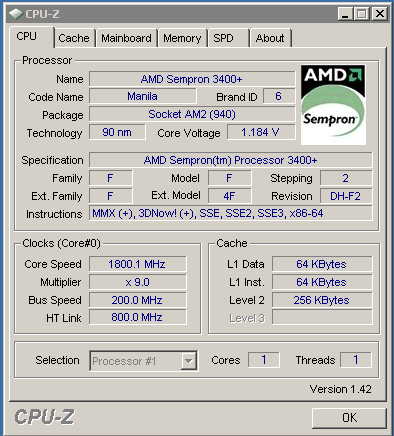Click the Model value F

pos(230,178)
